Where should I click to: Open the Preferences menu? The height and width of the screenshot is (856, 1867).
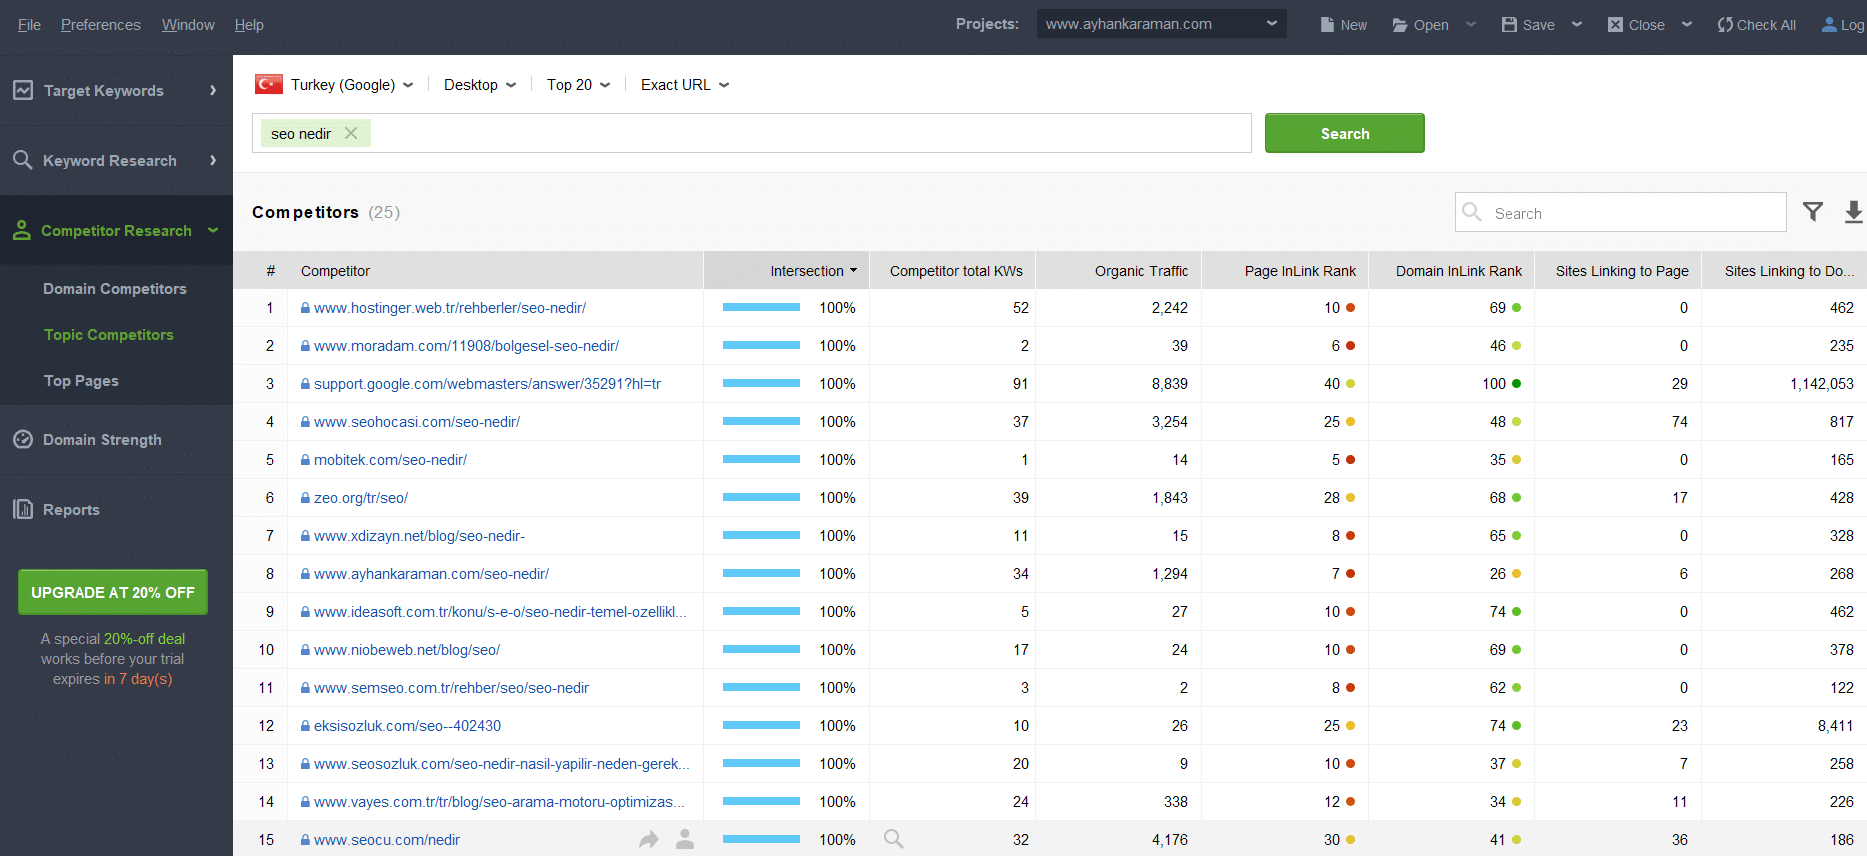click(x=100, y=24)
